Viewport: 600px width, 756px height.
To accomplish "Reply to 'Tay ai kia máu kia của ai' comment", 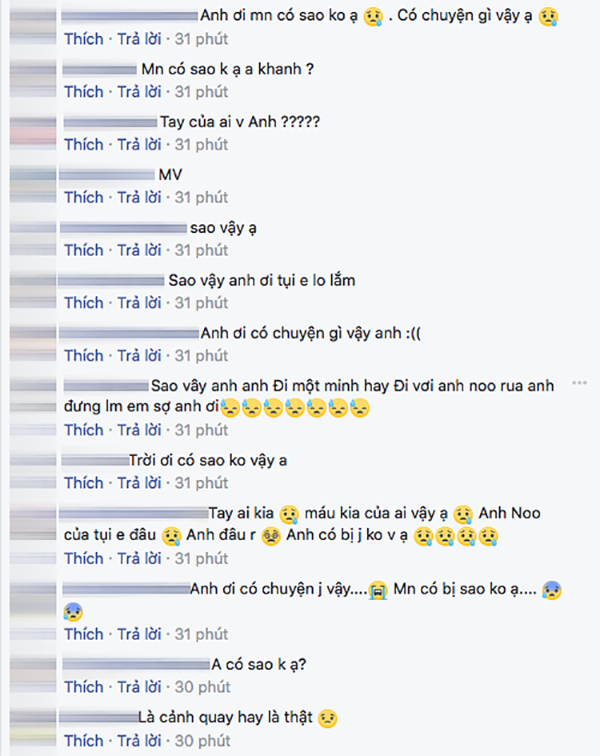I will [x=139, y=558].
